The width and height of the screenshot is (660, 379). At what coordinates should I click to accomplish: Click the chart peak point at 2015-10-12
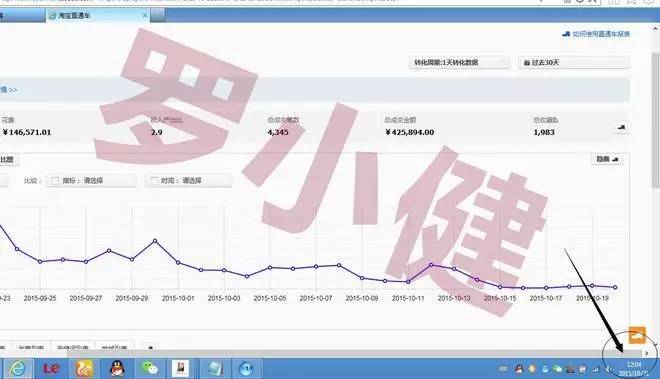431,264
